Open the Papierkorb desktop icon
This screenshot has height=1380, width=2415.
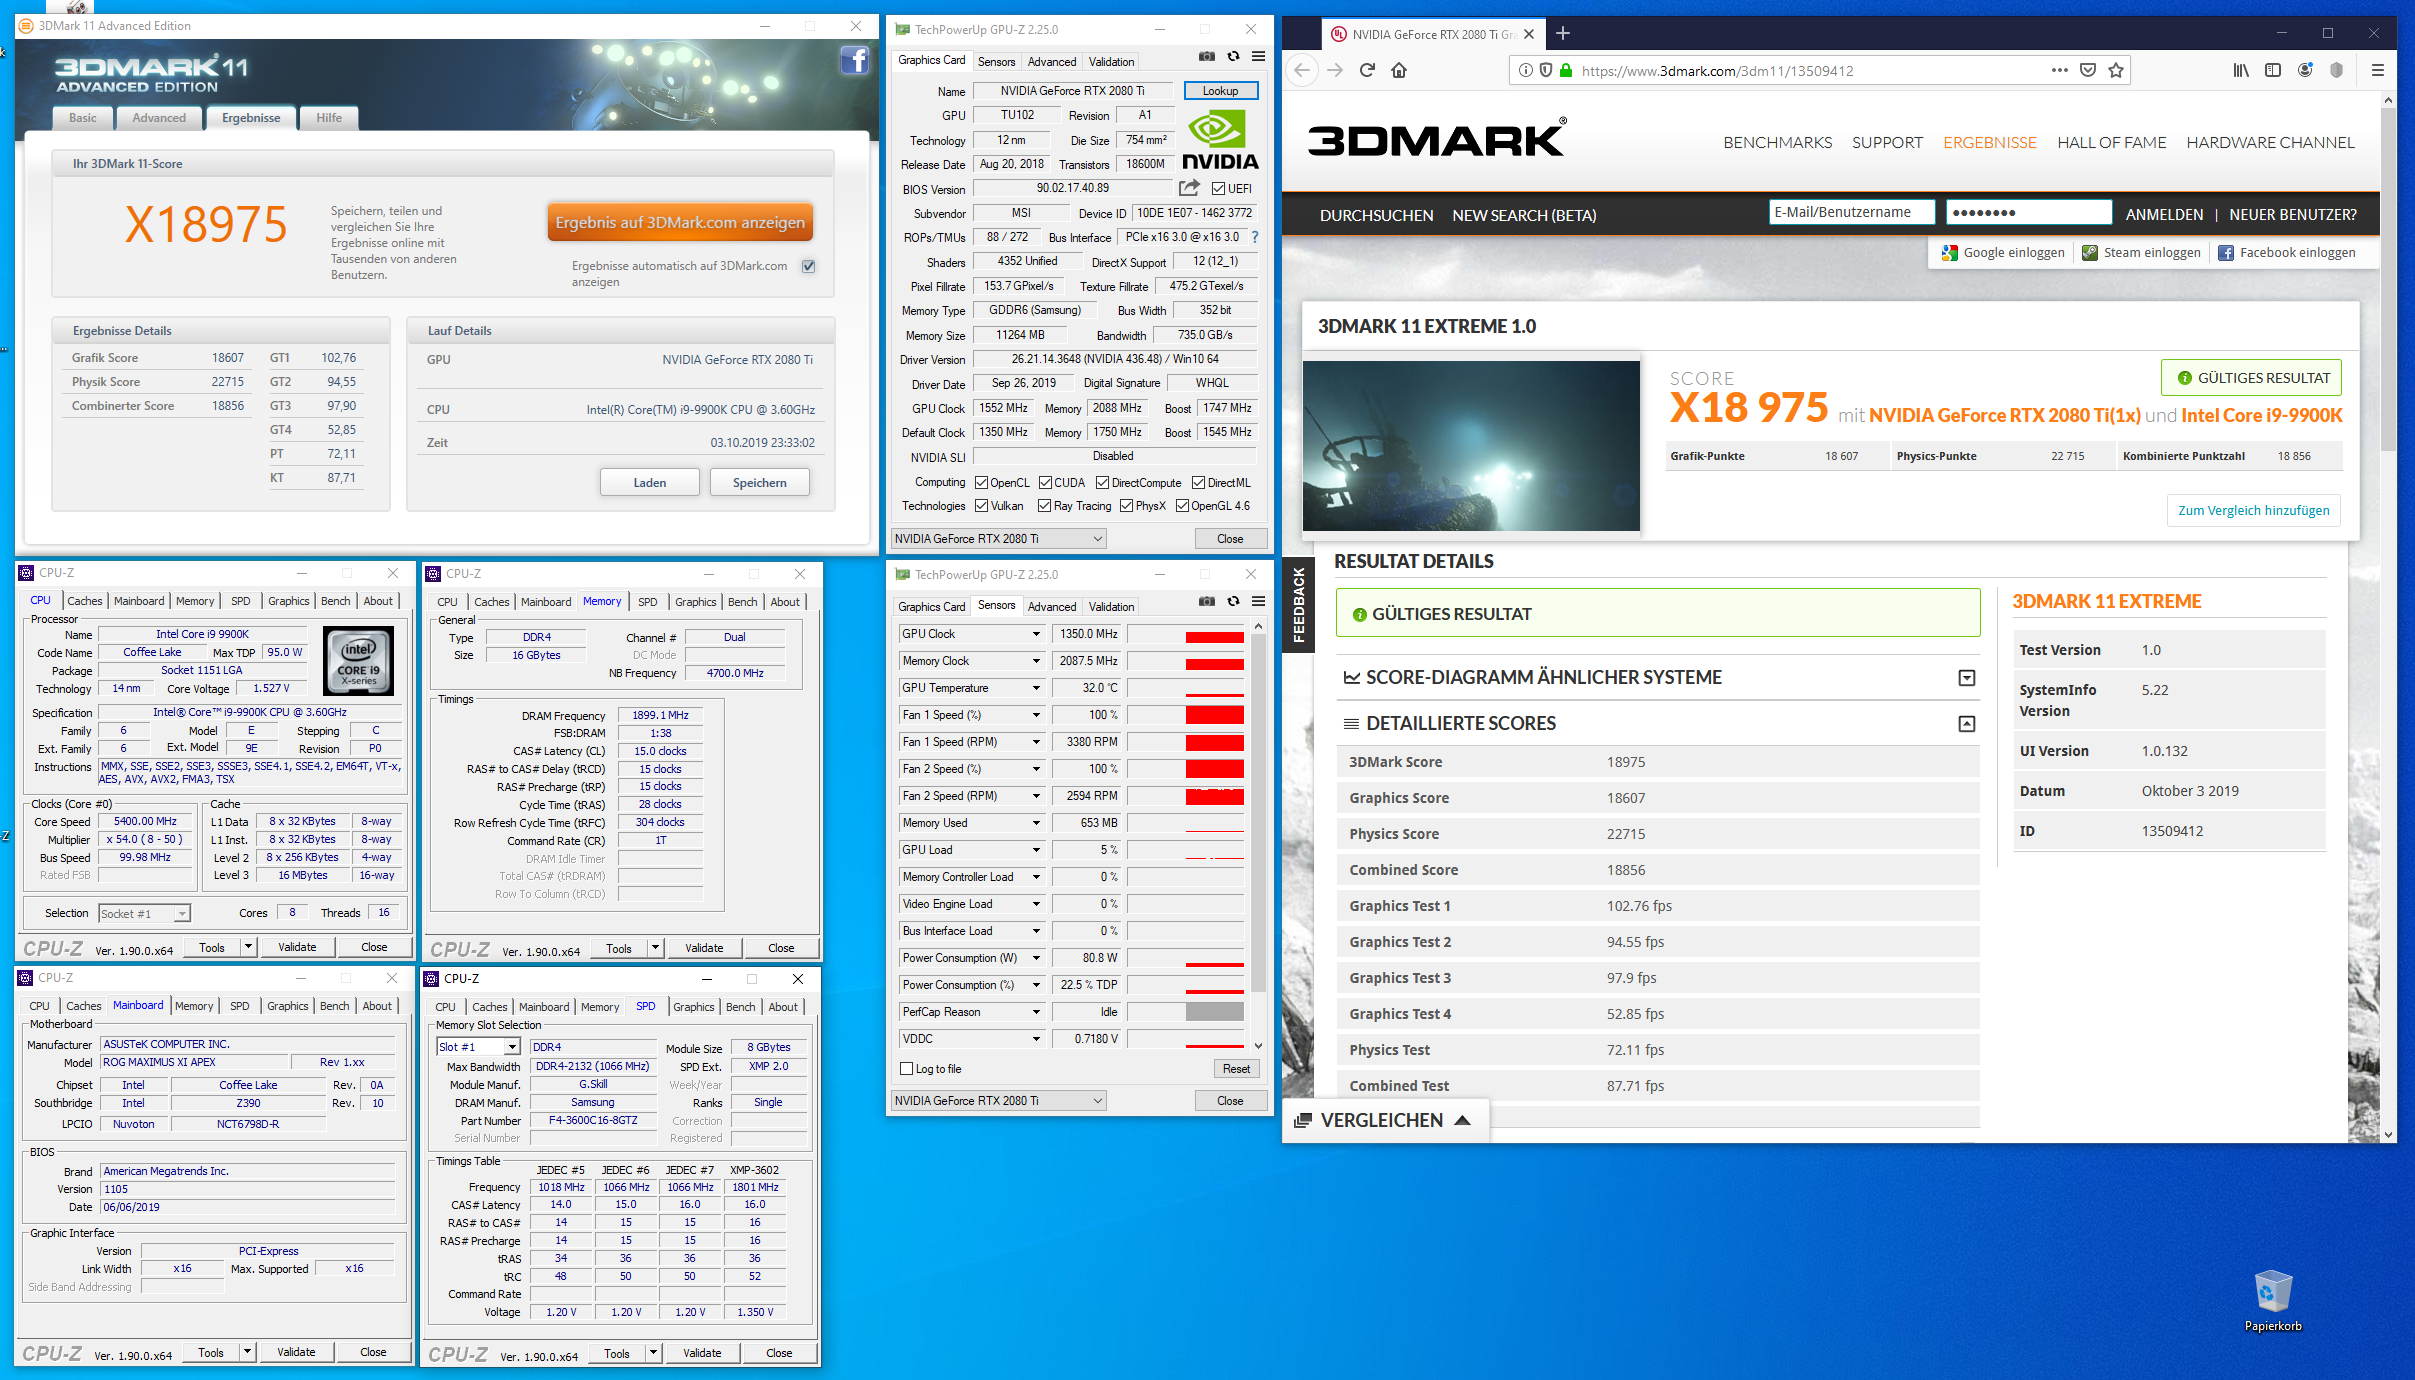click(x=2273, y=1300)
